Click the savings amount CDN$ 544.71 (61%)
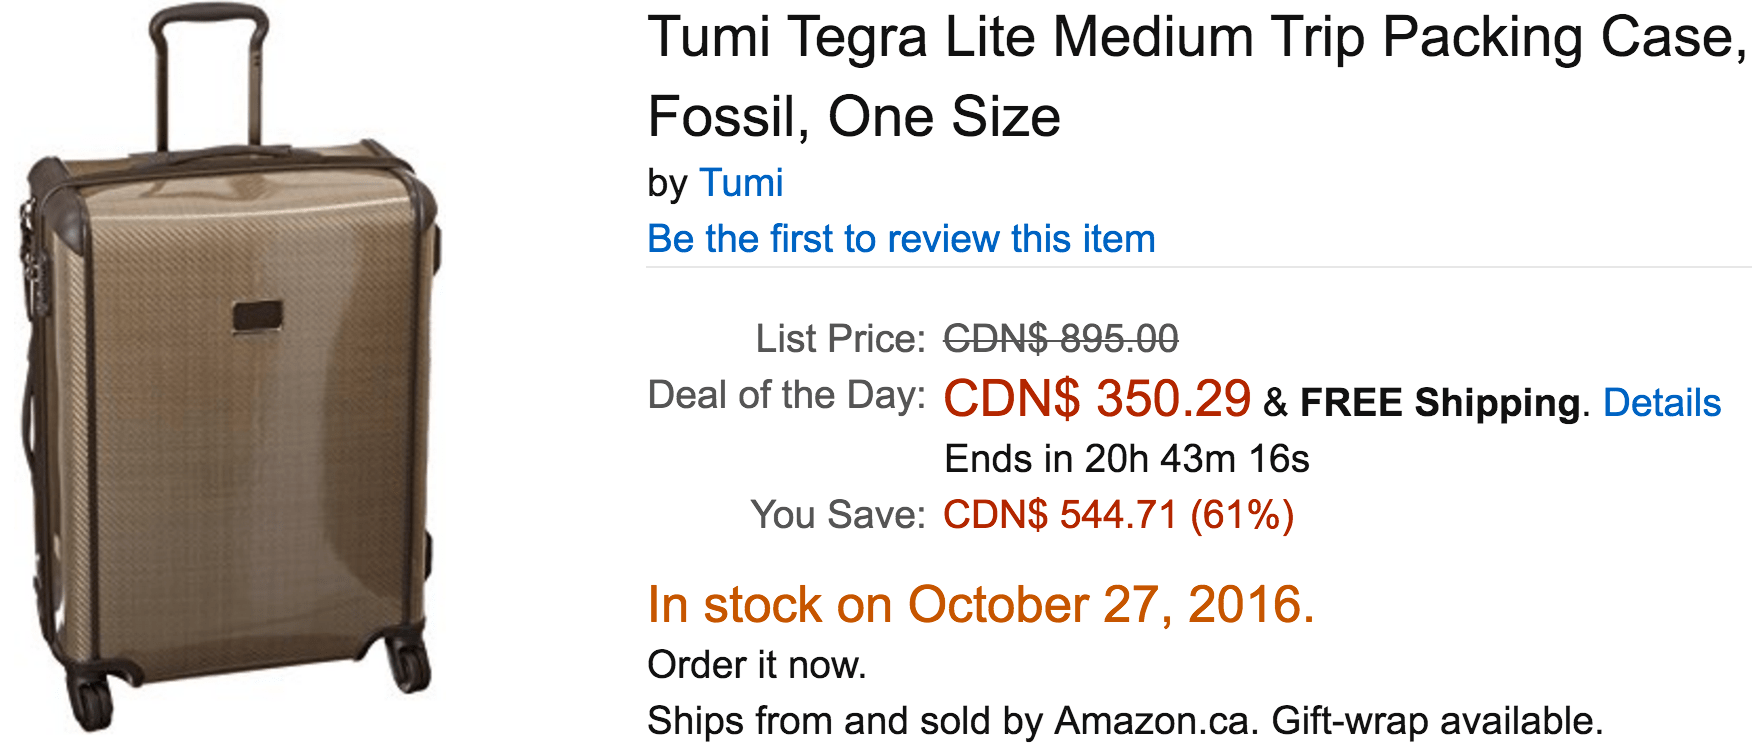This screenshot has height=750, width=1752. tap(1119, 515)
